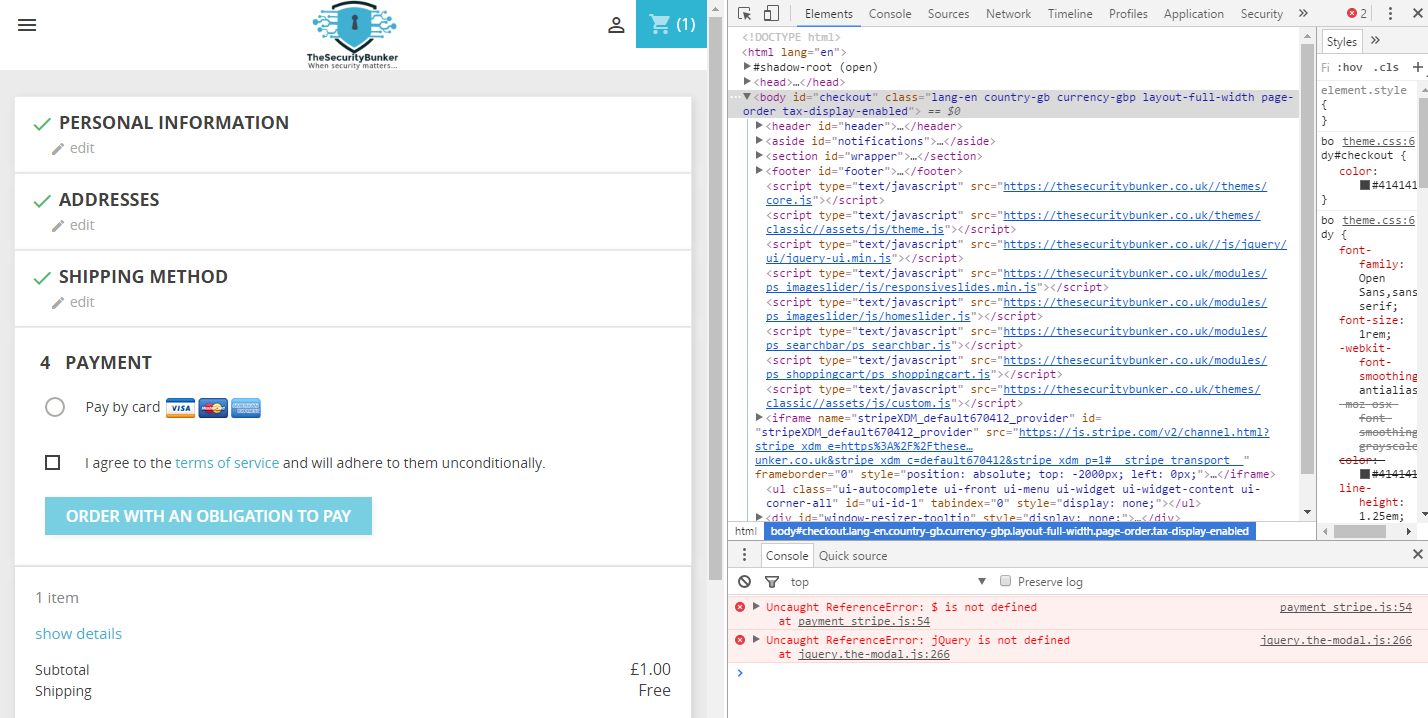Click the red error count badge in DevTools
Viewport: 1428px width, 718px height.
point(1357,13)
